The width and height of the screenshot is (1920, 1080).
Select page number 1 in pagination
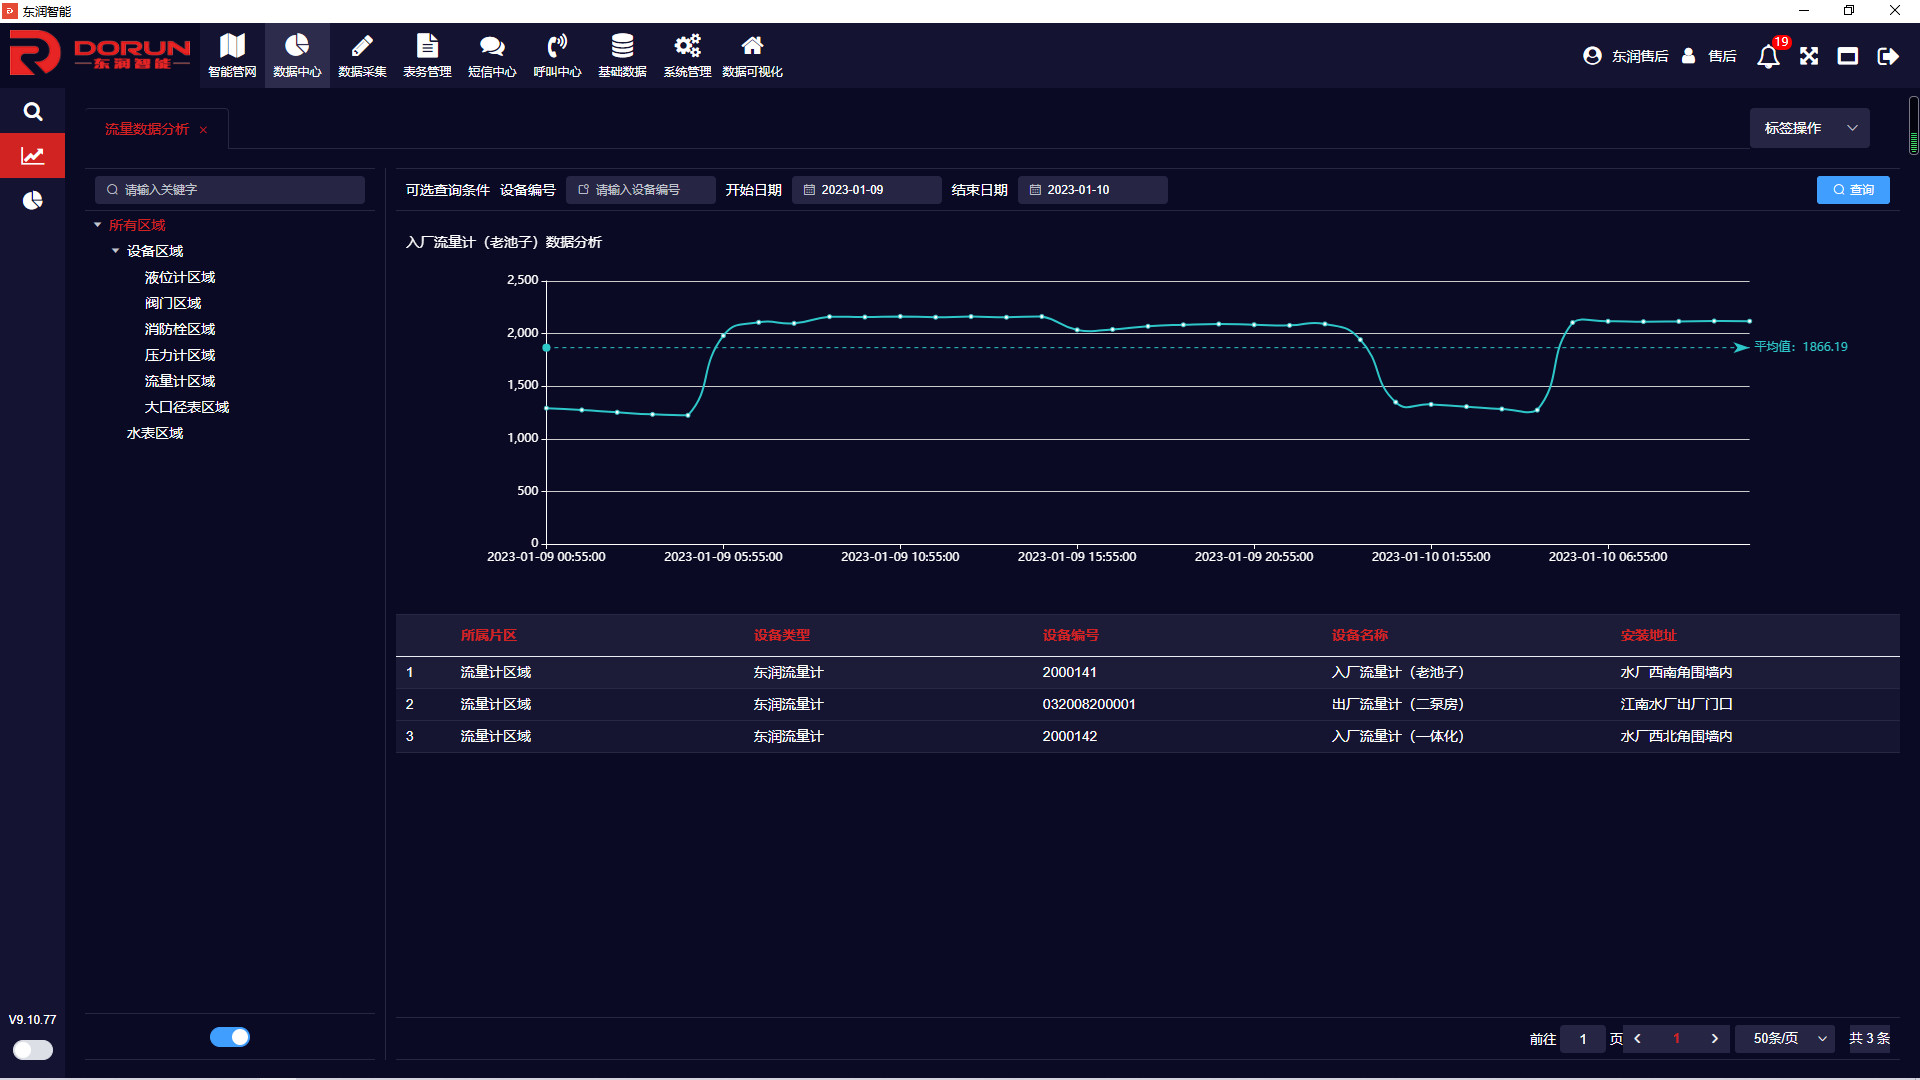click(x=1676, y=1039)
